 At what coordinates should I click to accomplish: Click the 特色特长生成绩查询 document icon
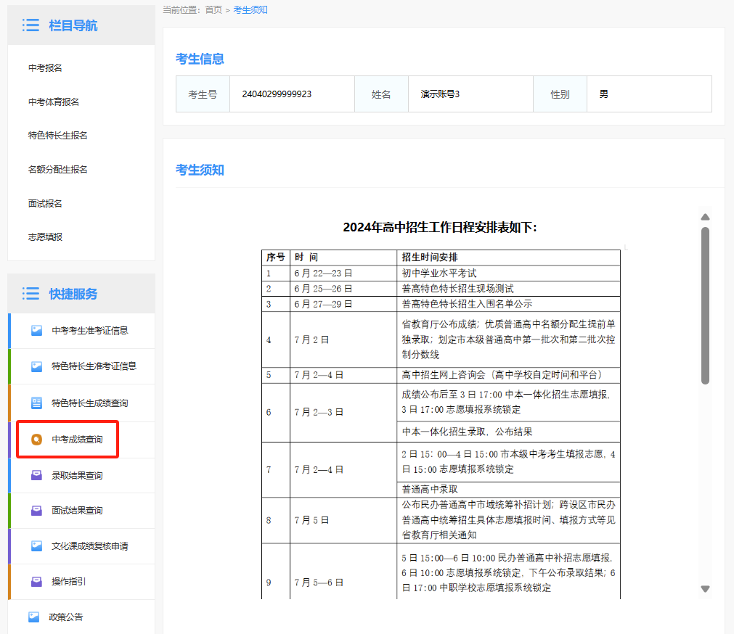(37, 403)
